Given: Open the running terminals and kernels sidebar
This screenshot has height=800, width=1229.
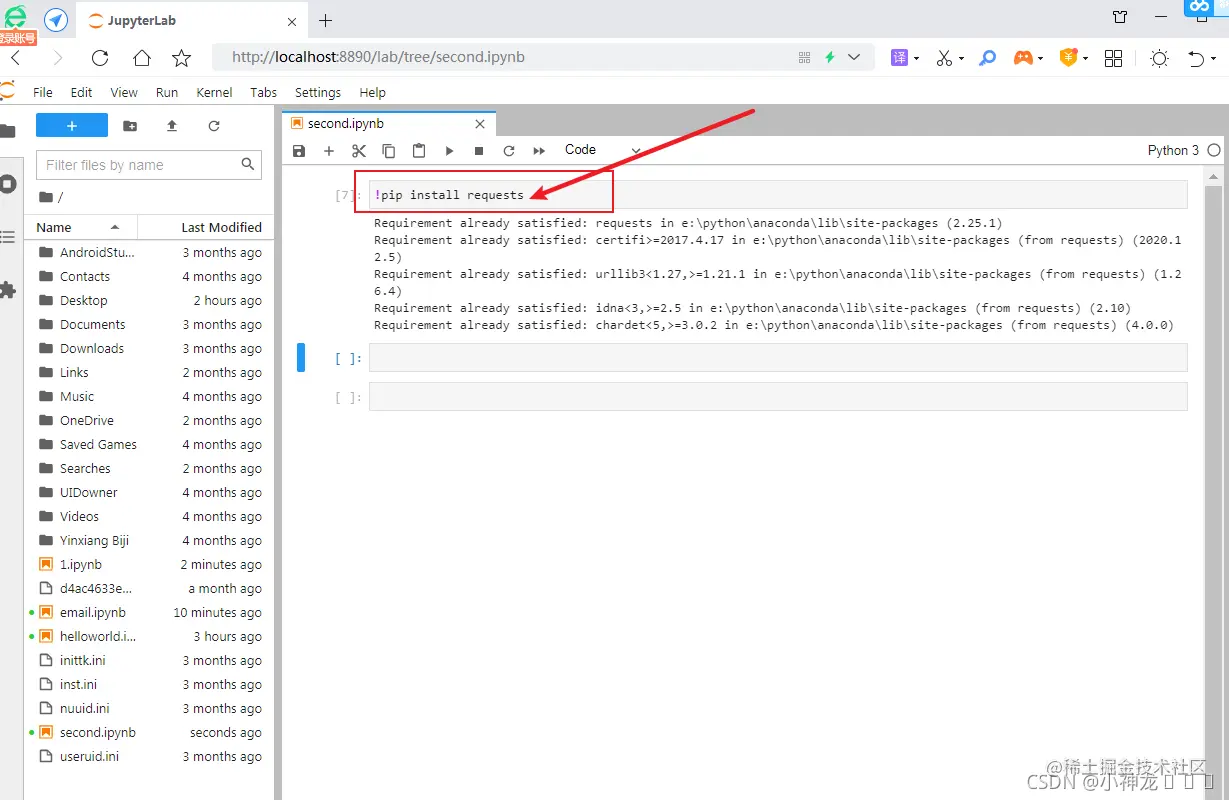Looking at the screenshot, I should (9, 184).
